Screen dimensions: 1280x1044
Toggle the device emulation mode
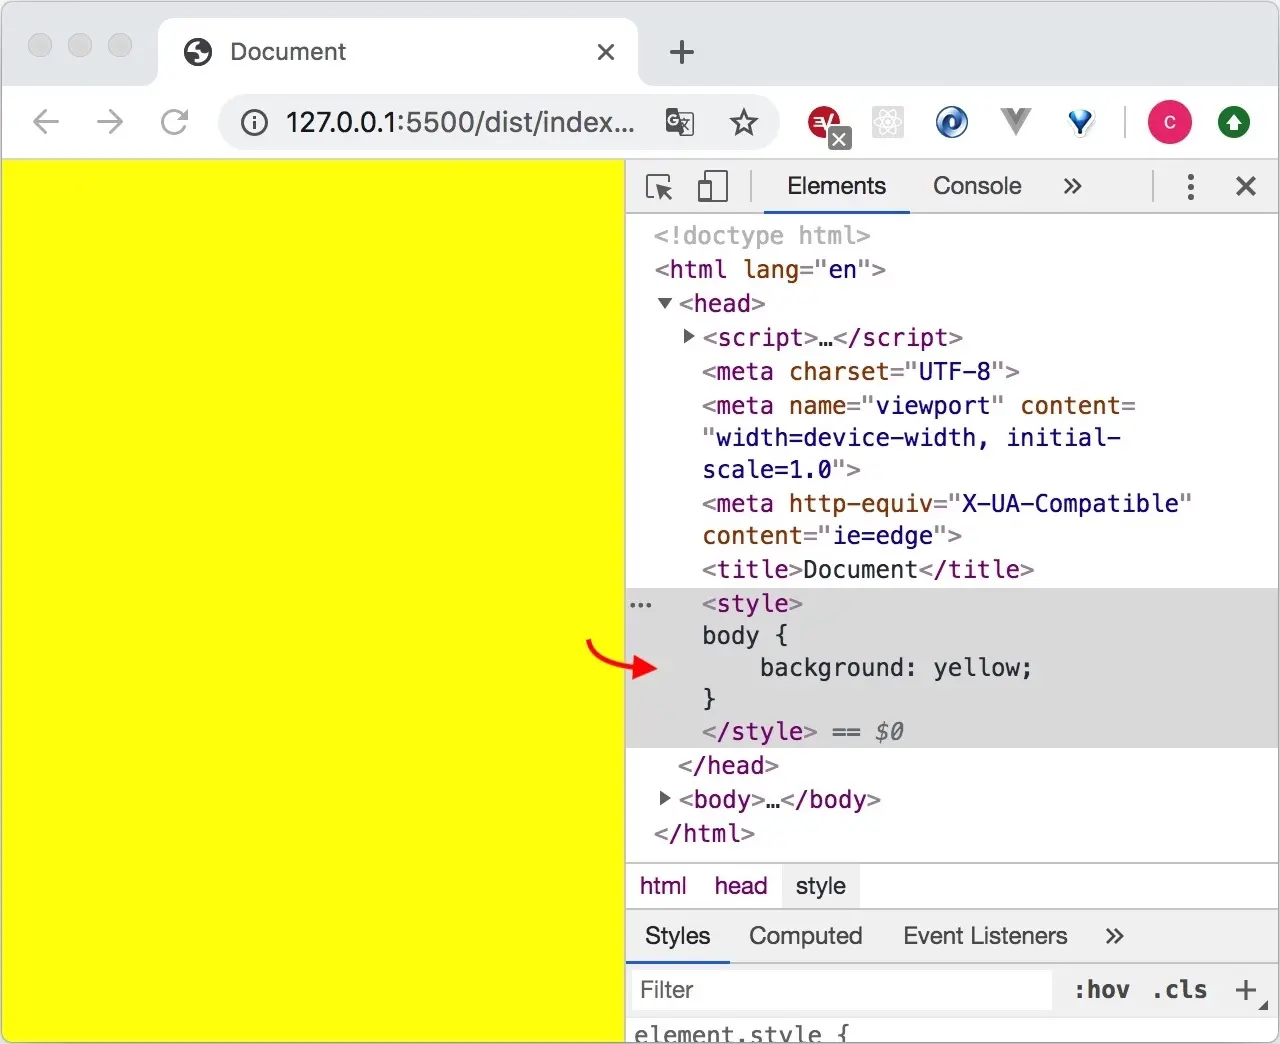[x=712, y=186]
